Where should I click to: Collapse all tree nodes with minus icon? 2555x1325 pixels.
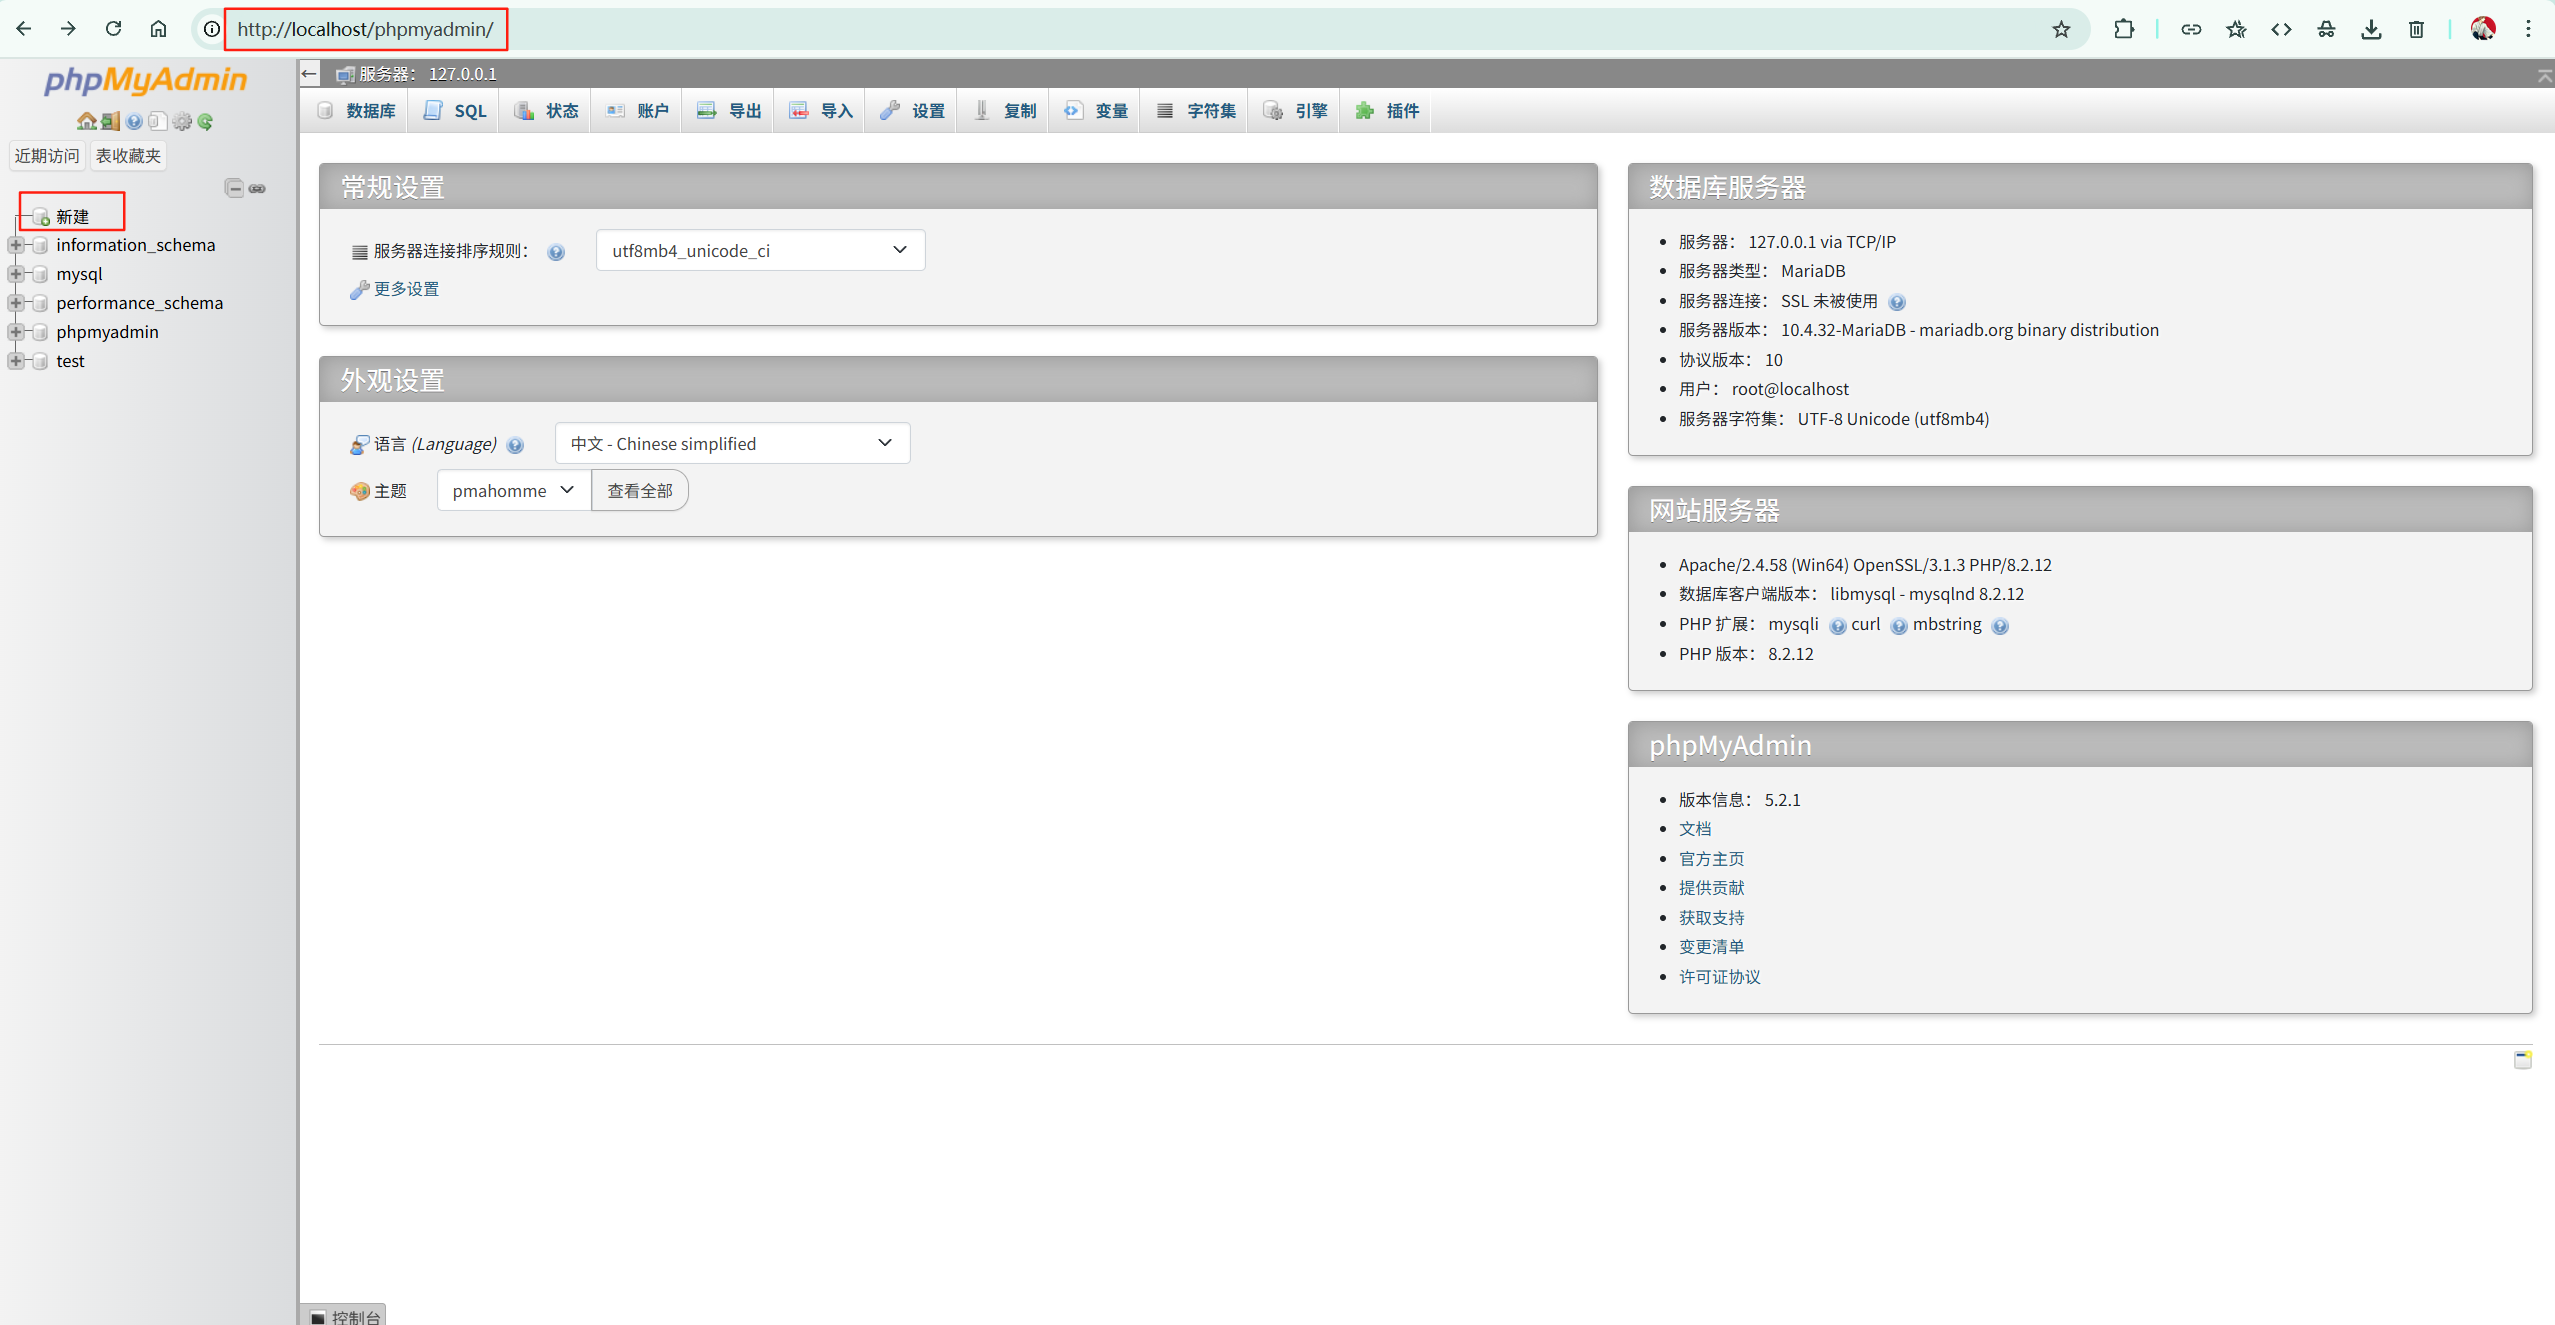(234, 188)
